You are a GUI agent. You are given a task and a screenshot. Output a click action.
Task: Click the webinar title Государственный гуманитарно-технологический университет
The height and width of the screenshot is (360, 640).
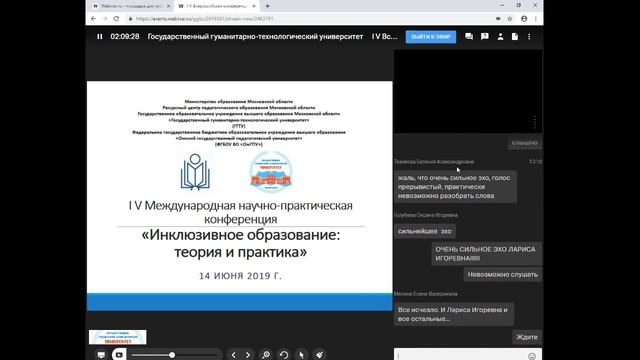tap(255, 37)
